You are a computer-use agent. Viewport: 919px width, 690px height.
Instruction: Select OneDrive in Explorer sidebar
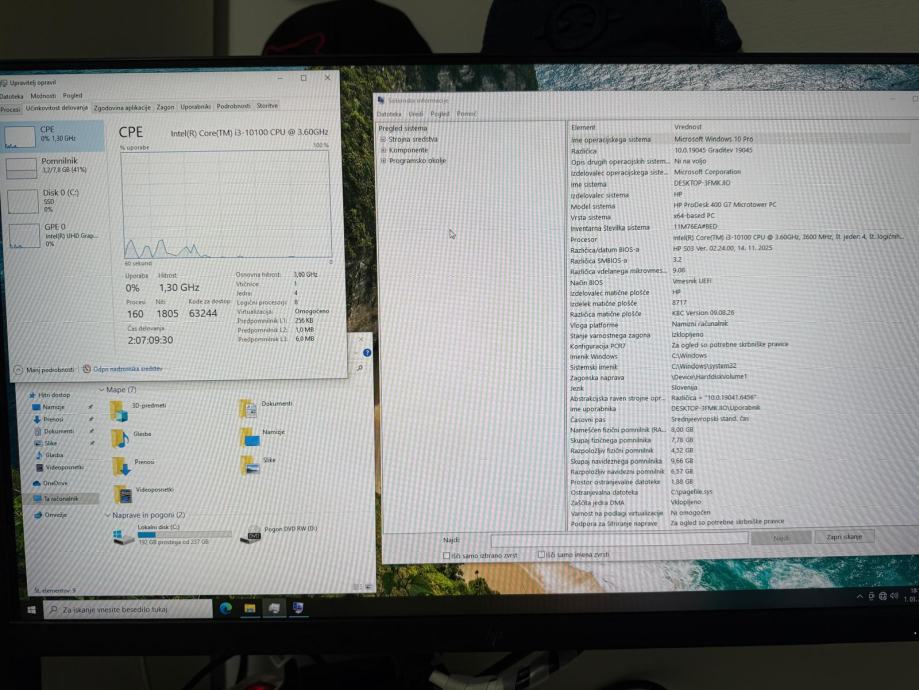[x=50, y=483]
